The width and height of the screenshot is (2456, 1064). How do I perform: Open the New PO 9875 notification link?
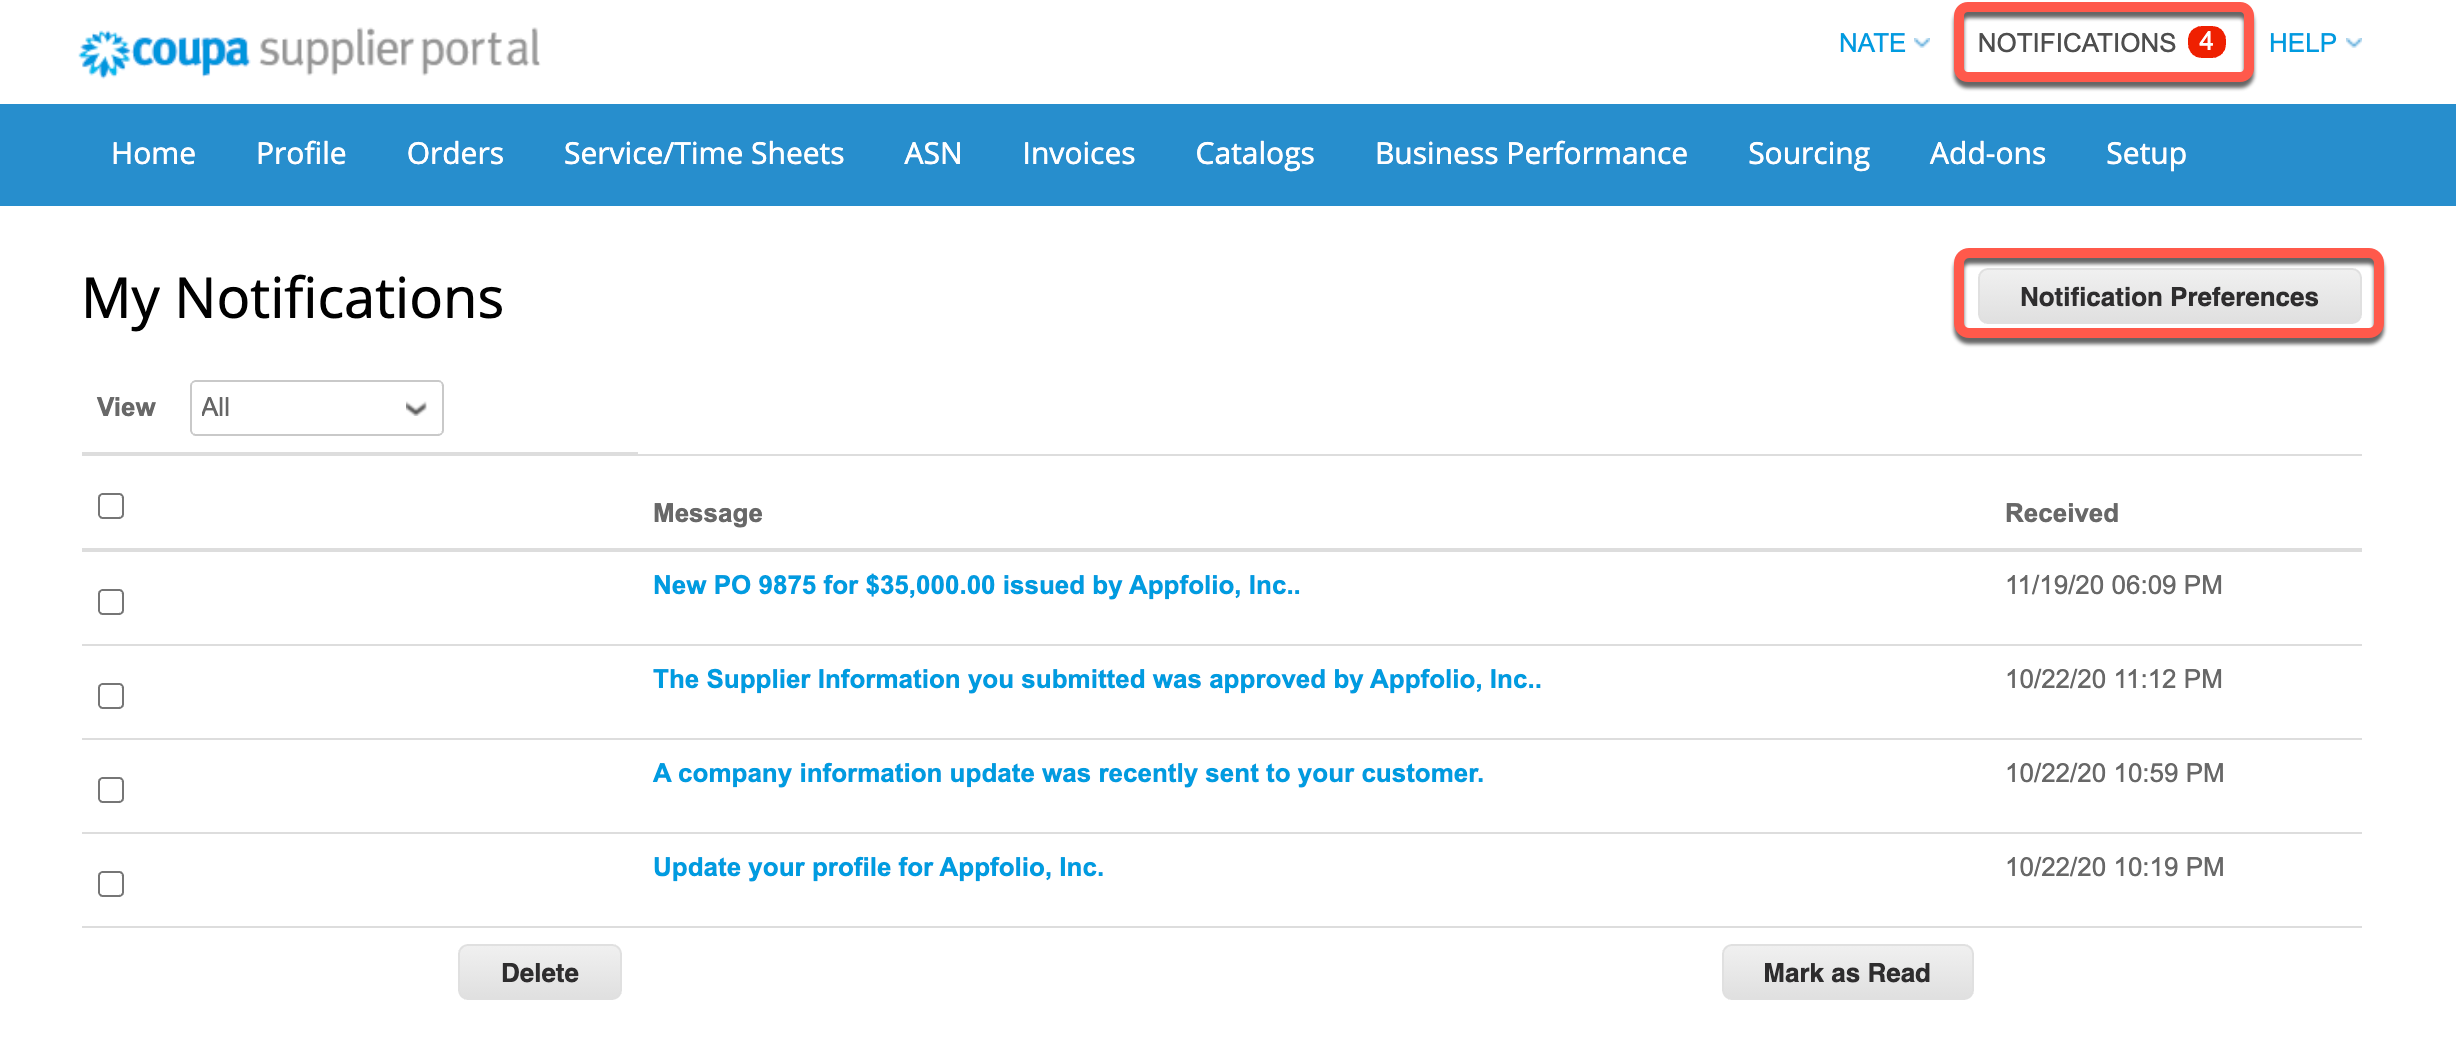click(976, 585)
